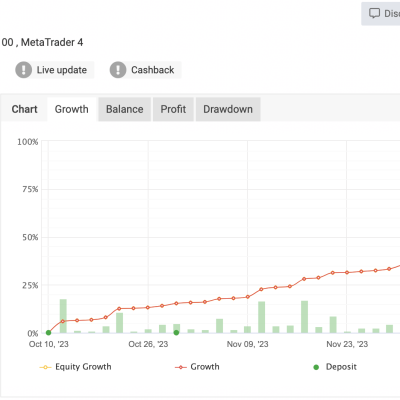The image size is (400, 400).
Task: Click the tall green bar after Nov 09
Action: point(262,317)
